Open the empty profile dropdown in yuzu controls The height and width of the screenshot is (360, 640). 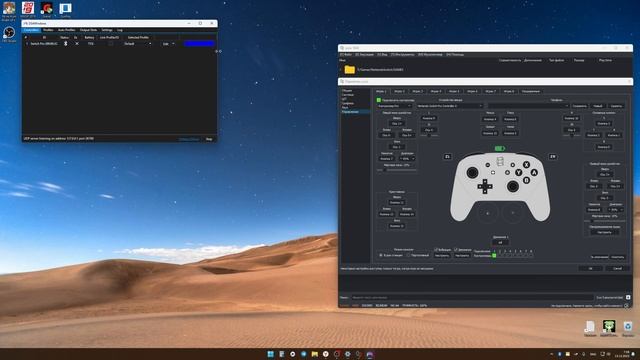[x=528, y=106]
